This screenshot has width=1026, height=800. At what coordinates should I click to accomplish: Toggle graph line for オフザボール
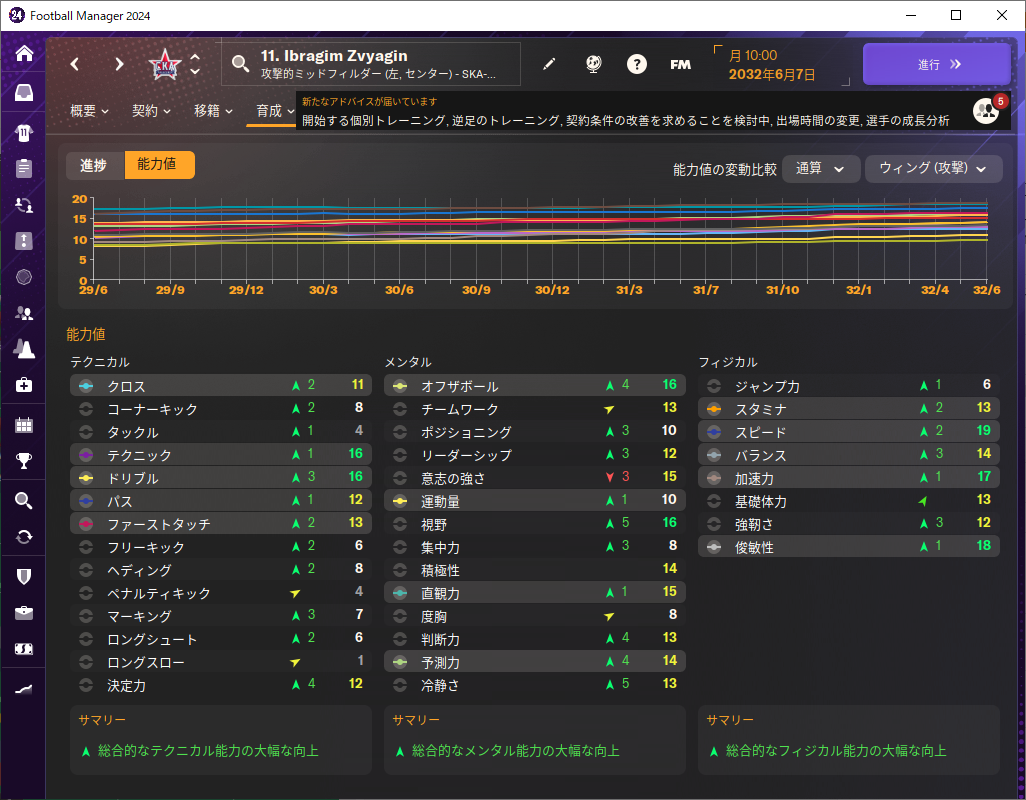pos(400,386)
